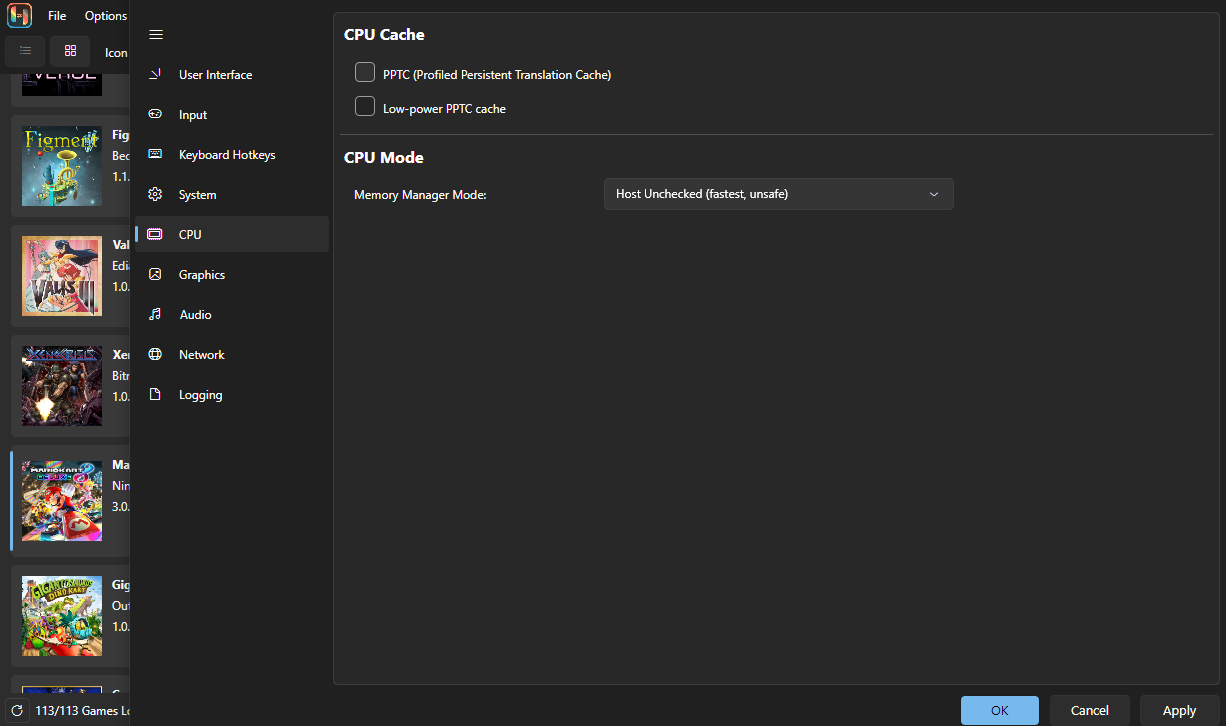Open the Options menu
Screen dimensions: 1226x726
(x=105, y=16)
